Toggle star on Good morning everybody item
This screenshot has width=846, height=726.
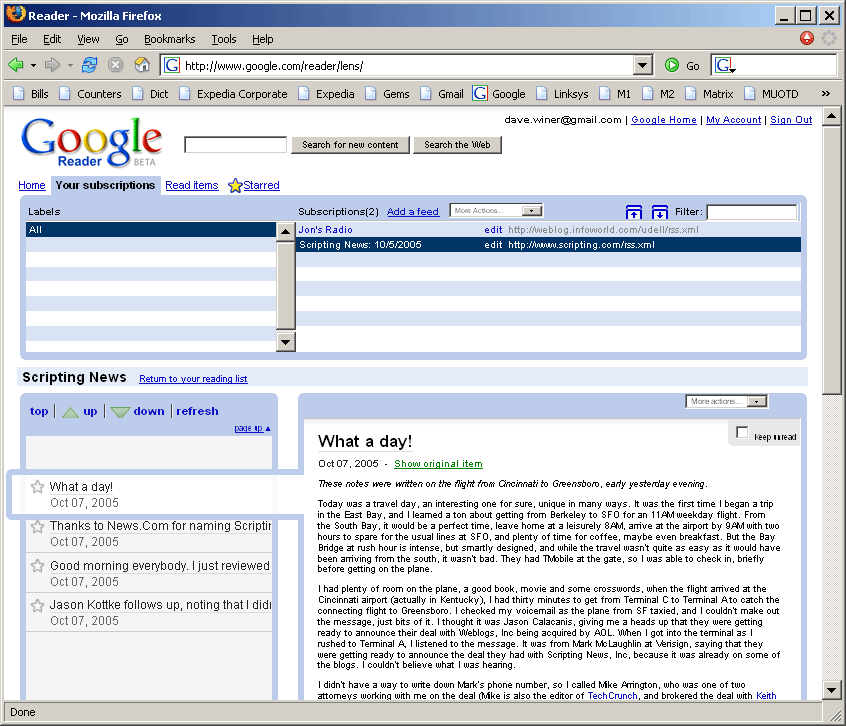38,566
